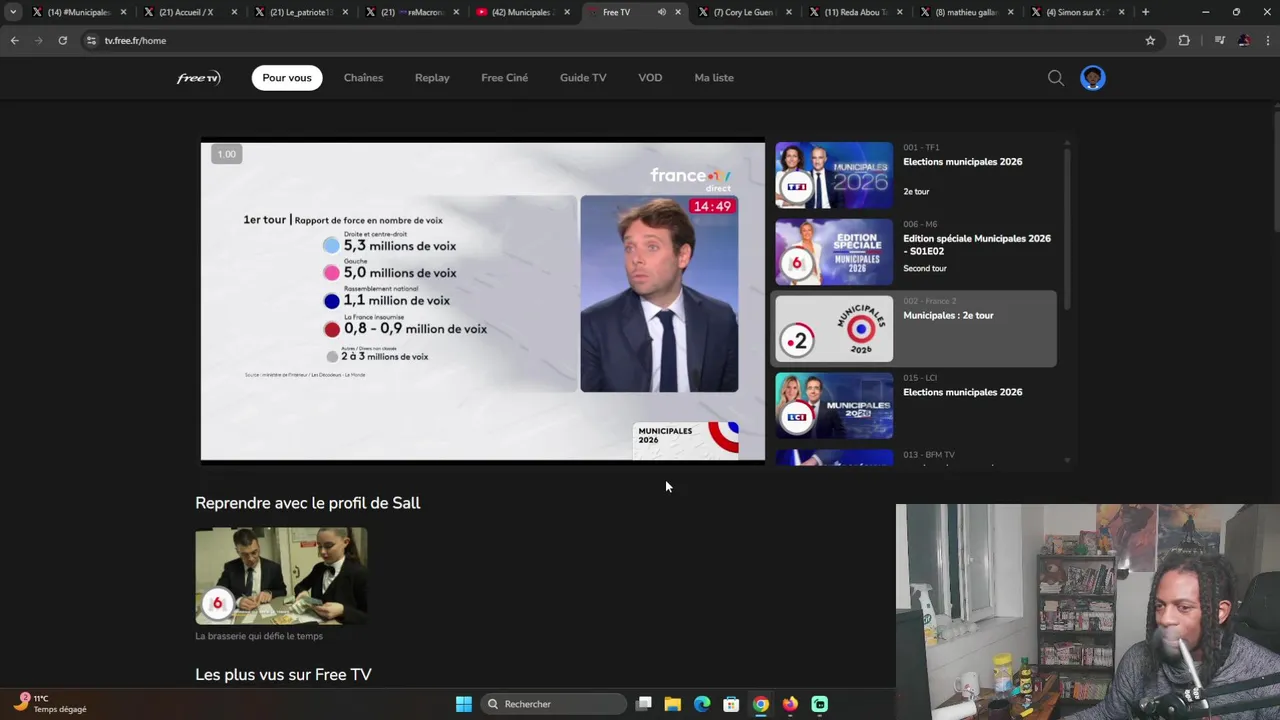Select France 2 Municipales thumbnail
This screenshot has width=1280, height=720.
834,329
